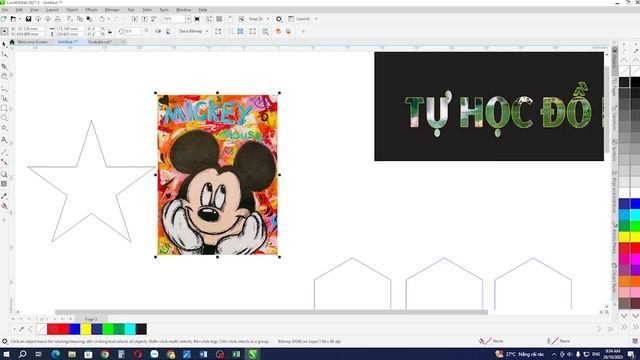Open Microsoft Edge from the taskbar
640x360 pixels.
pos(56,354)
